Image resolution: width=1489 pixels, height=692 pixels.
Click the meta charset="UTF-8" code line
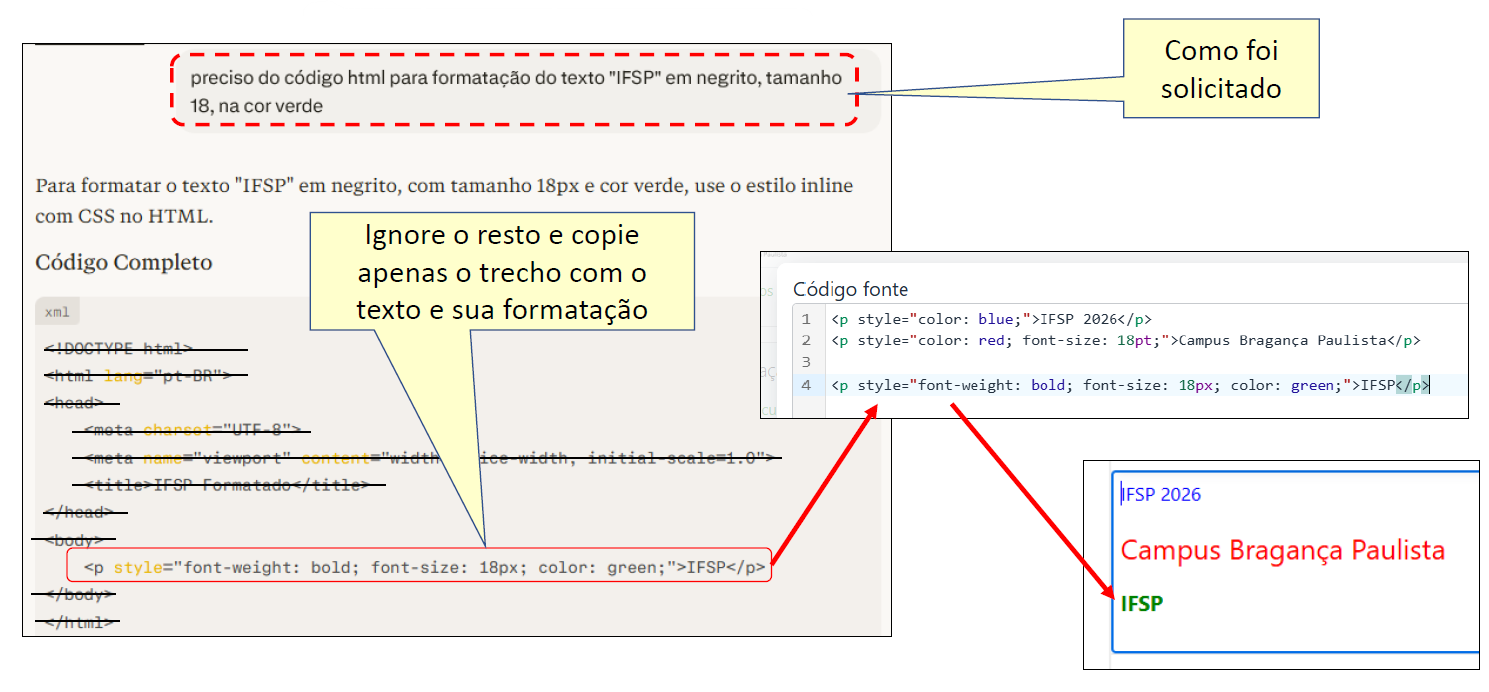[x=193, y=431]
